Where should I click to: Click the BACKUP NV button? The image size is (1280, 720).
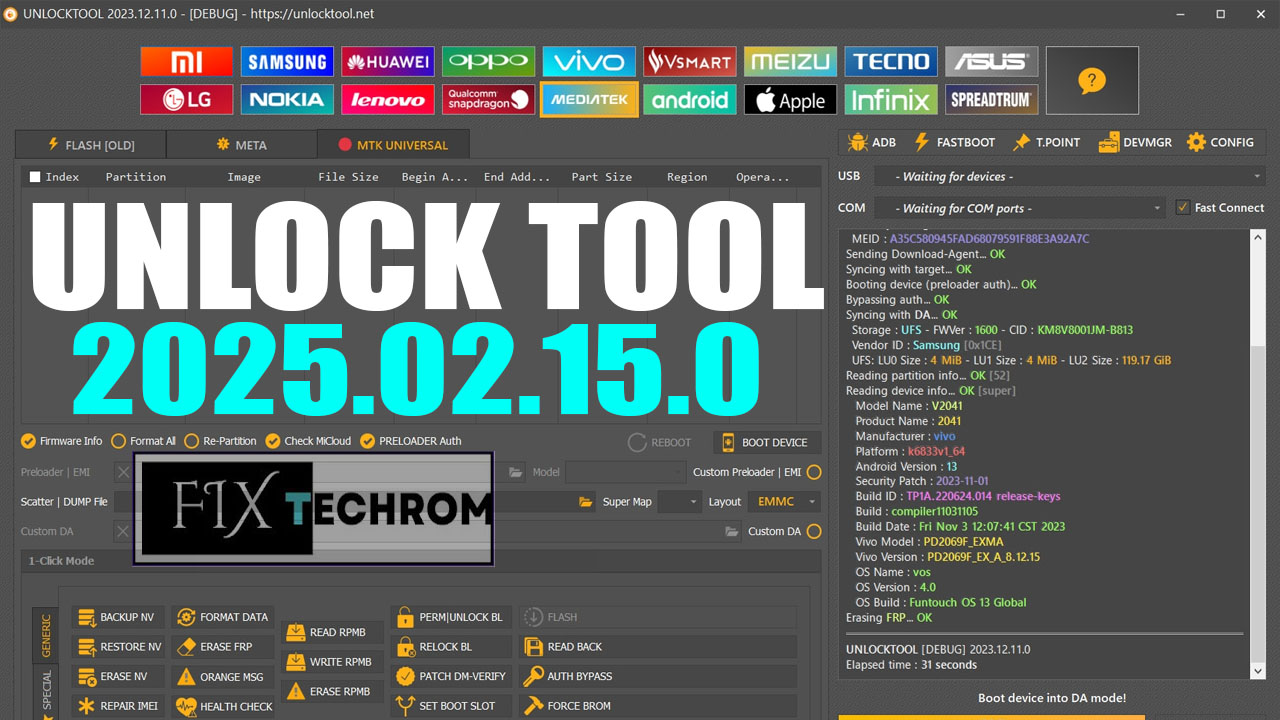[x=117, y=617]
